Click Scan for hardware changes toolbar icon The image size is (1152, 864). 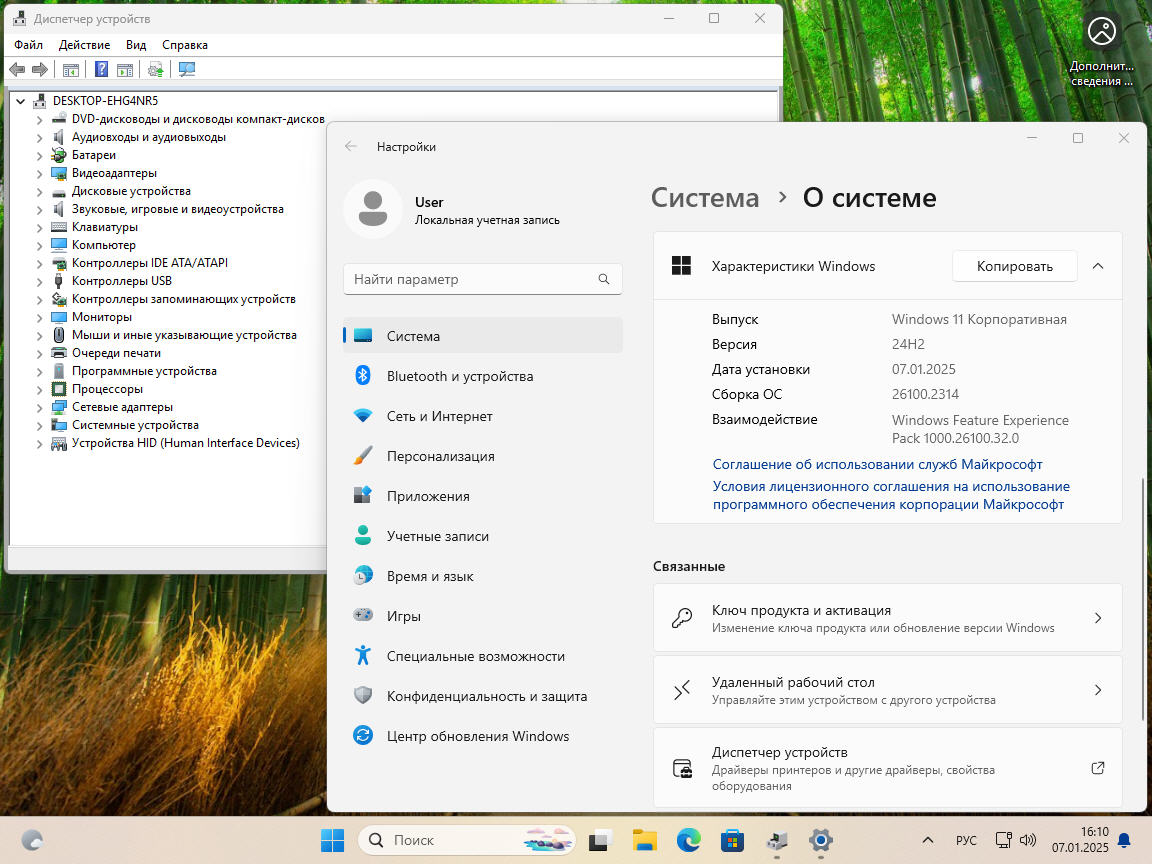186,69
